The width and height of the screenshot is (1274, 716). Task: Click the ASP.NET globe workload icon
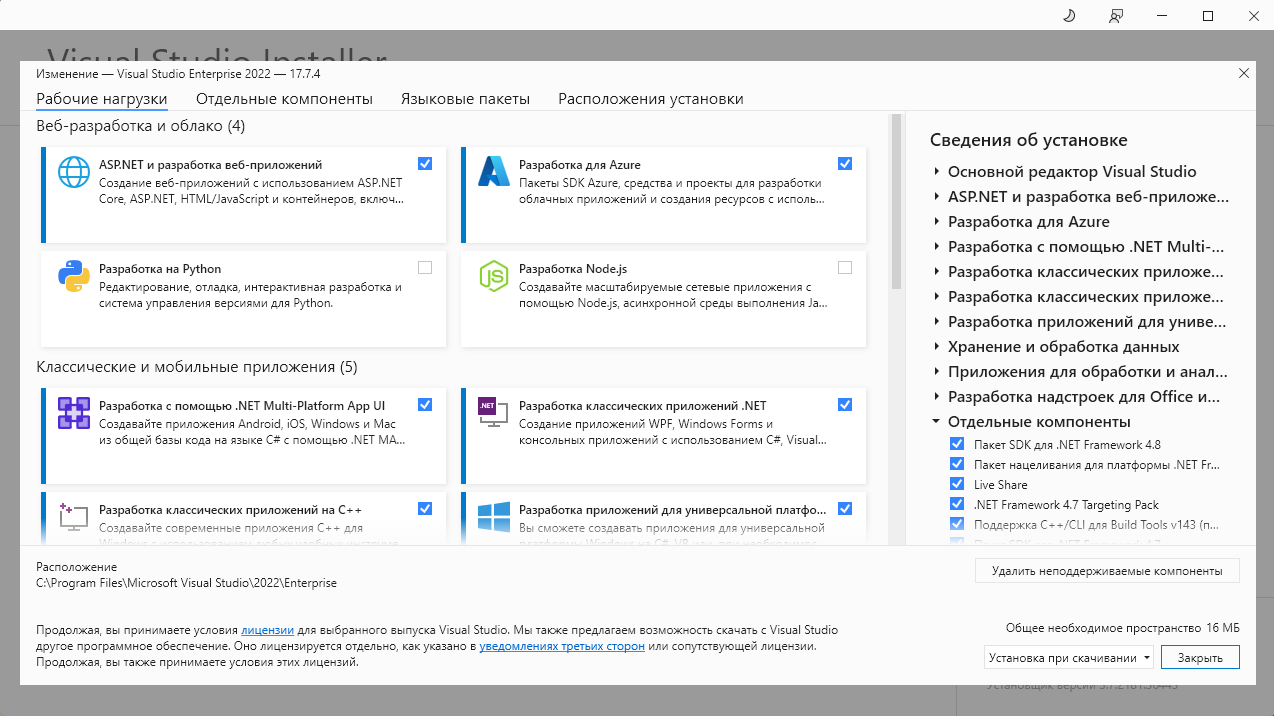[x=74, y=172]
